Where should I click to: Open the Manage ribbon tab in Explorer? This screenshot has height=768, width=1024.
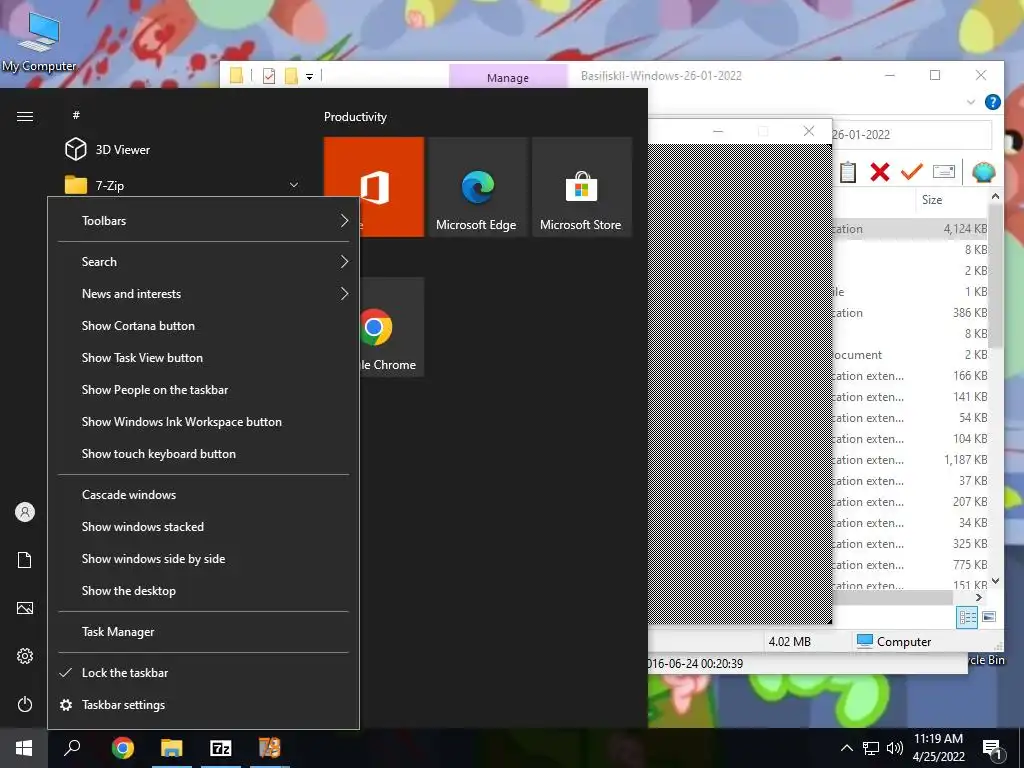(x=507, y=77)
